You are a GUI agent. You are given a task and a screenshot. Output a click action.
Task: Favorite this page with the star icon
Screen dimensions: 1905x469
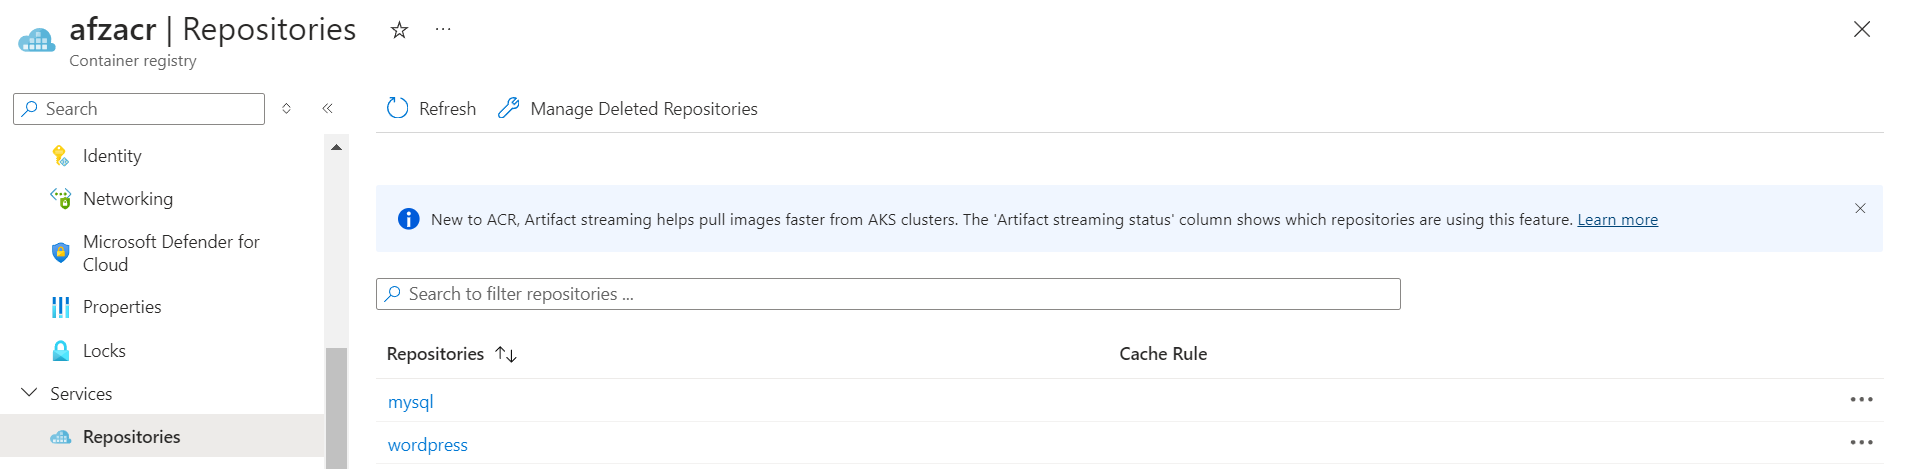coord(399,30)
